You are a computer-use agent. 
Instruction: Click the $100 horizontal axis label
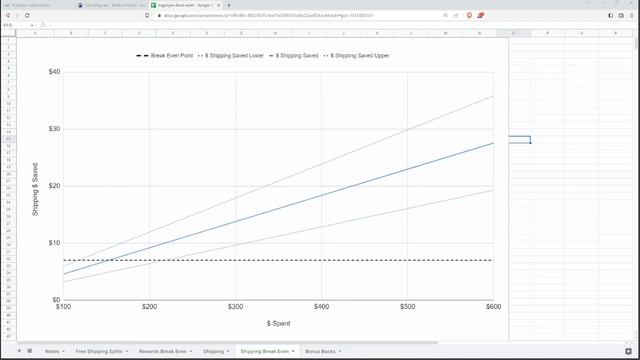coord(63,307)
